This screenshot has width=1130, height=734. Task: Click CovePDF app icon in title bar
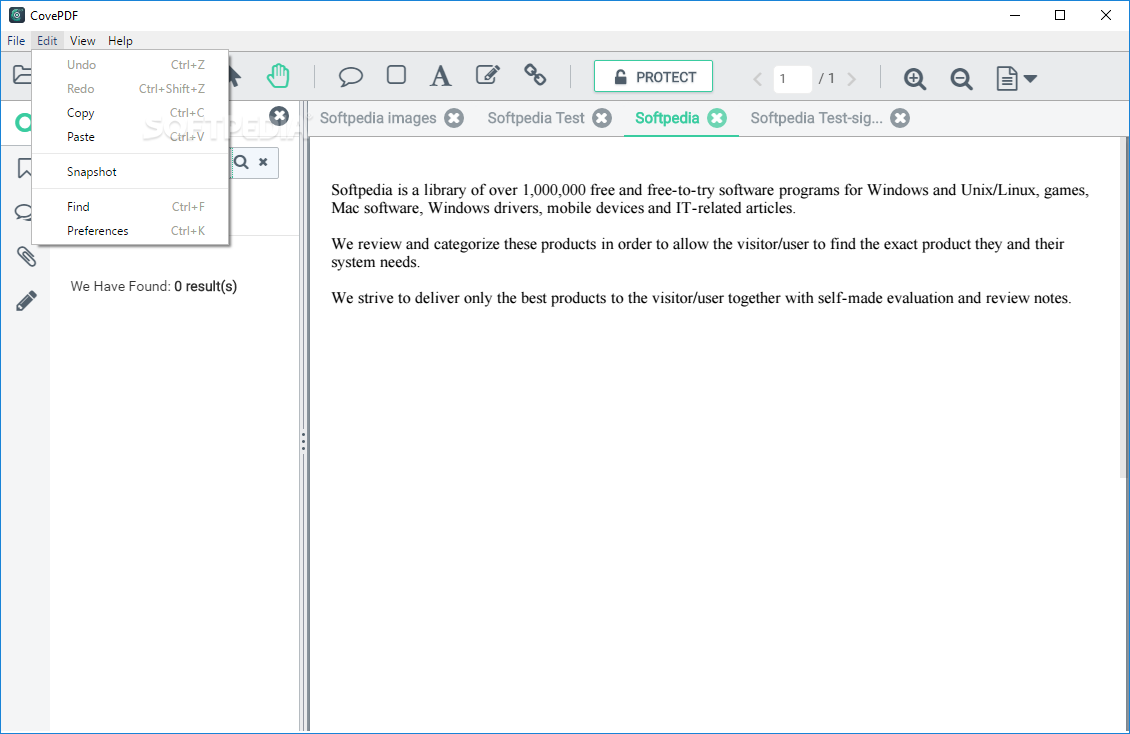pos(17,15)
